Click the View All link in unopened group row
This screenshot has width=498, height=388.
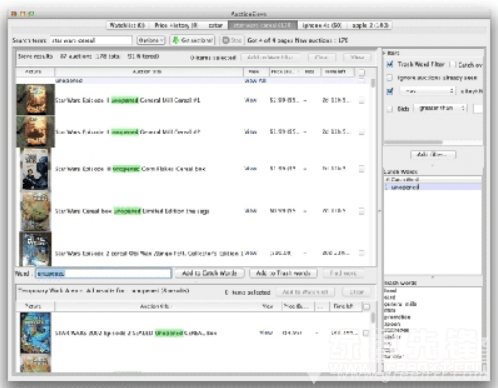tap(255, 81)
